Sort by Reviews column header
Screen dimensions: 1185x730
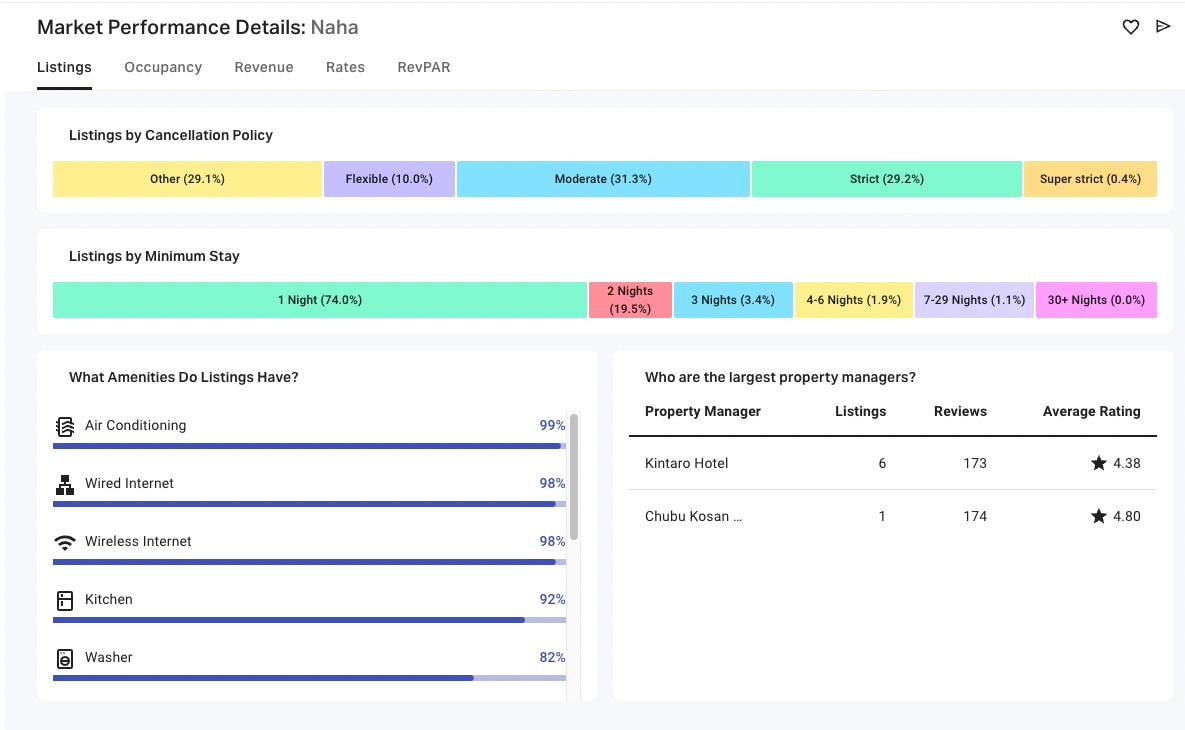click(x=960, y=411)
